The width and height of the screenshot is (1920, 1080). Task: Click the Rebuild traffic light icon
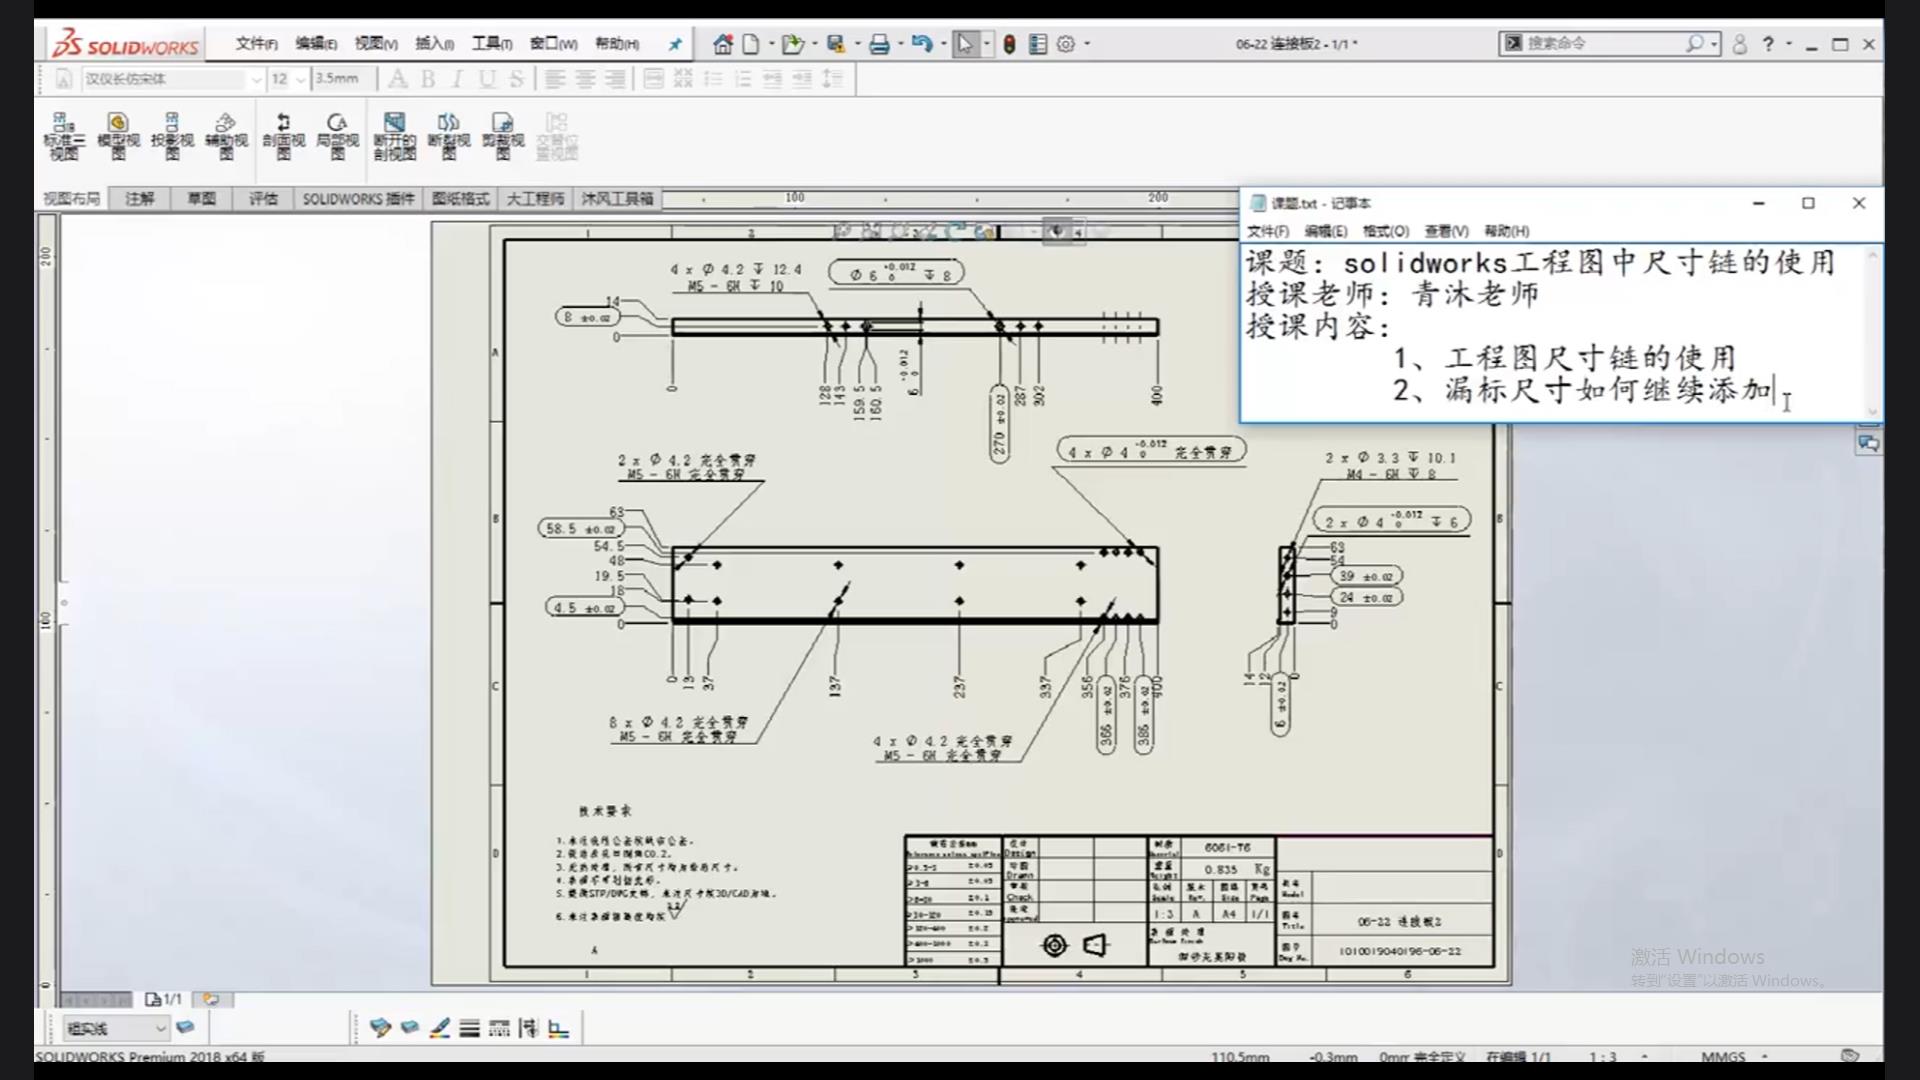[1010, 44]
